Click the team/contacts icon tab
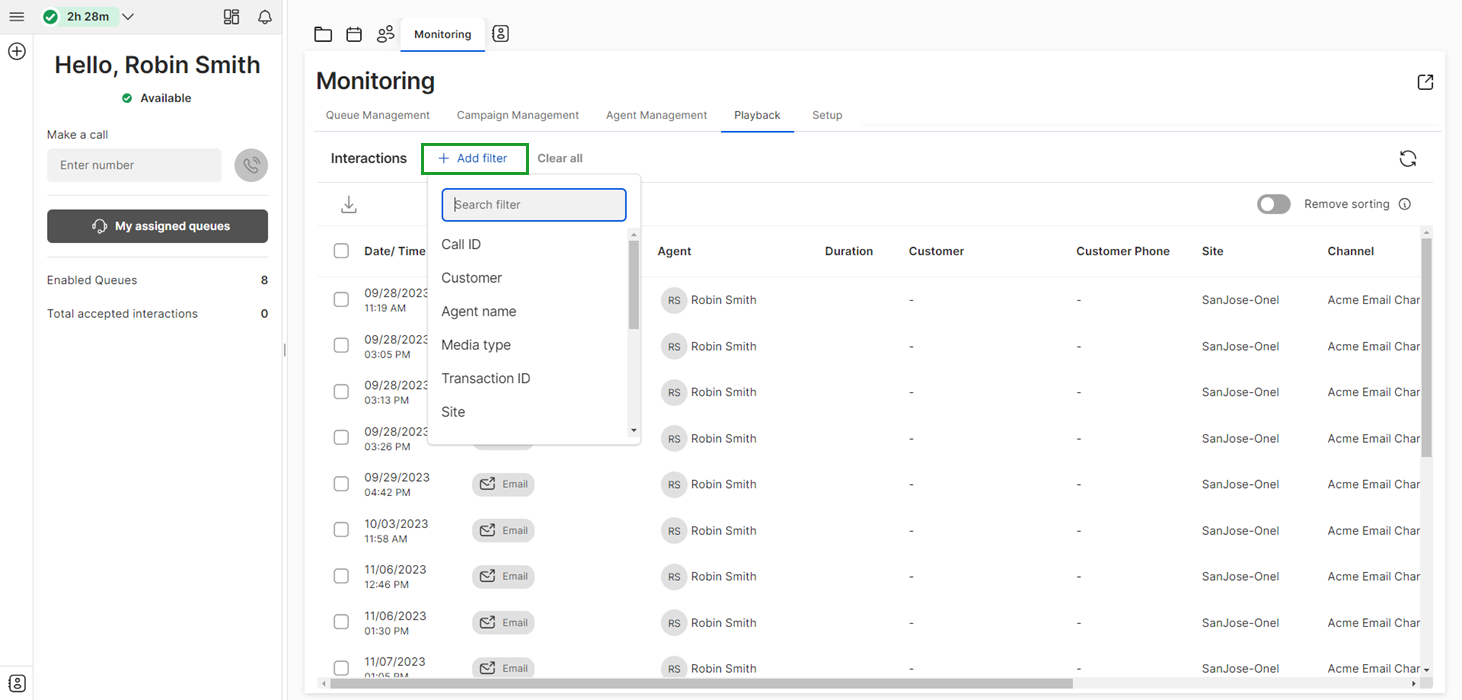 tap(386, 33)
